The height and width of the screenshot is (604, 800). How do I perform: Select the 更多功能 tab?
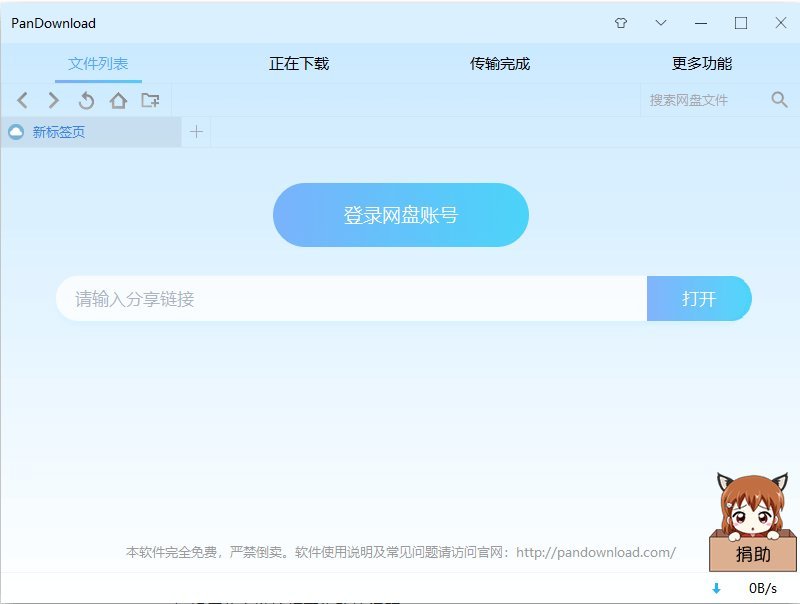(x=702, y=64)
